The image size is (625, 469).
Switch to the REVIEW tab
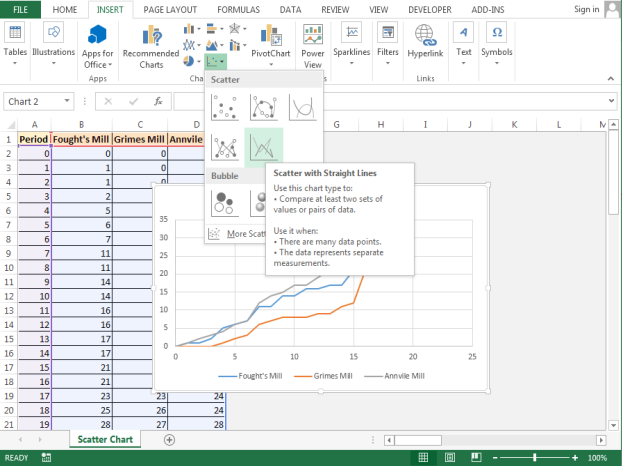click(335, 10)
